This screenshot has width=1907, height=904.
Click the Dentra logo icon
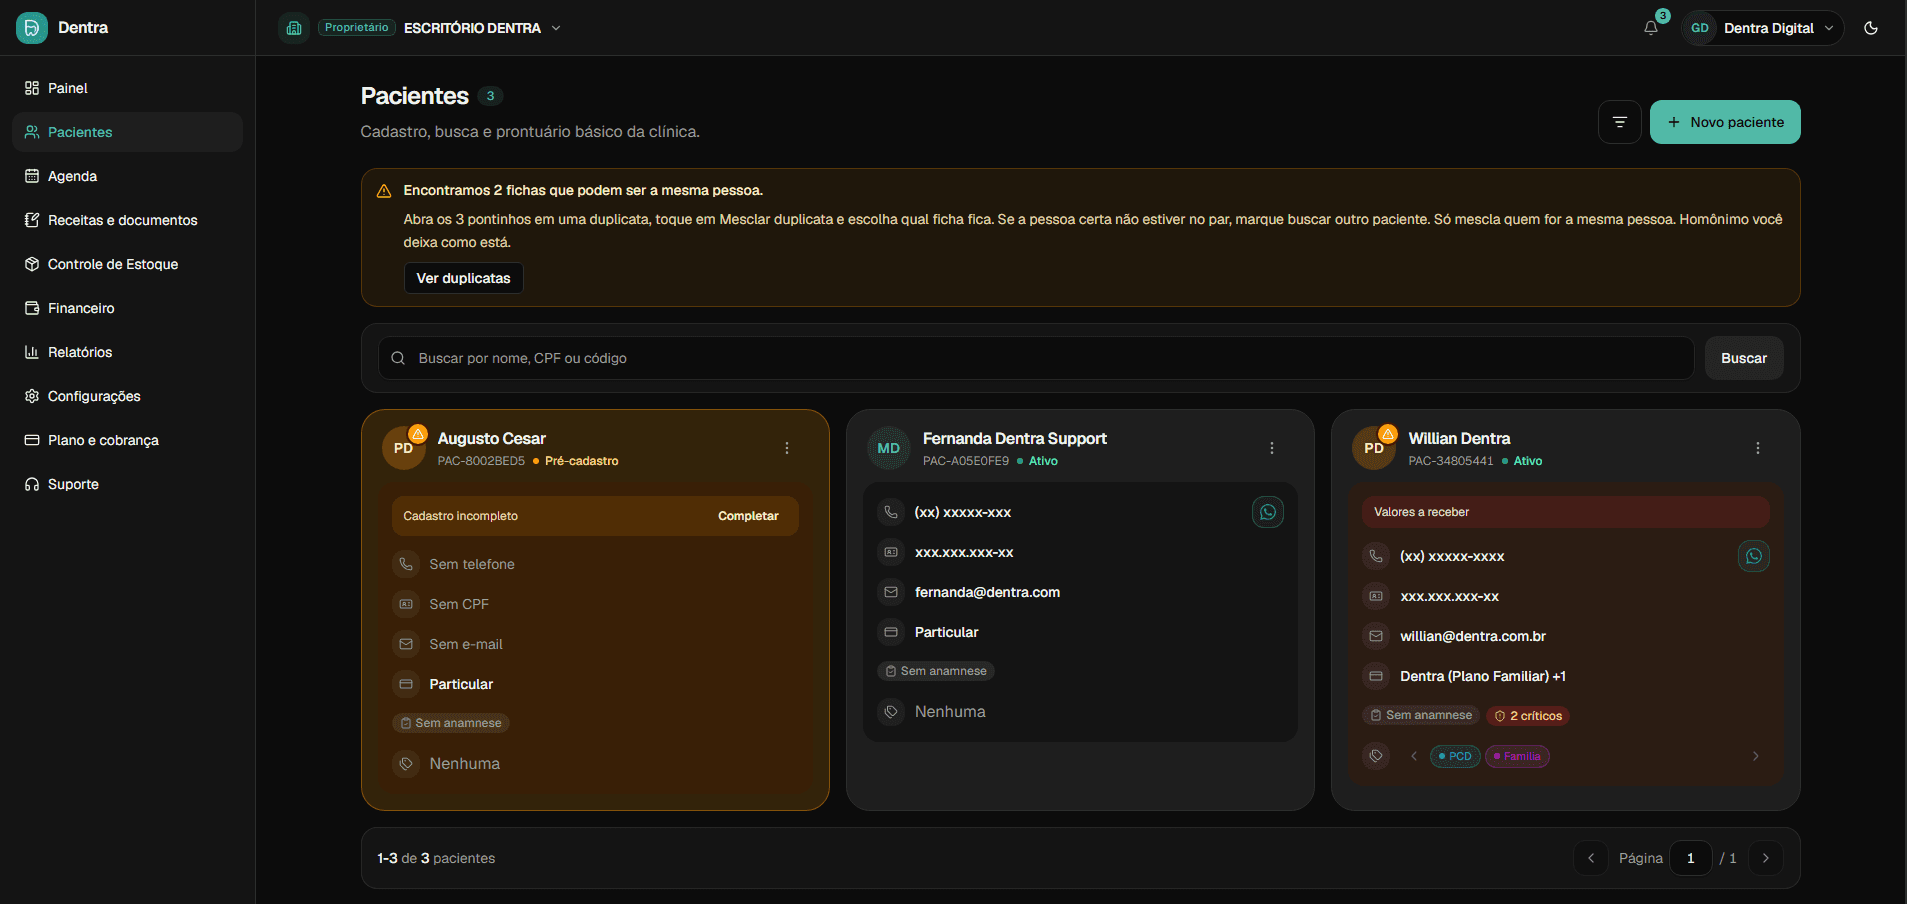tap(32, 28)
